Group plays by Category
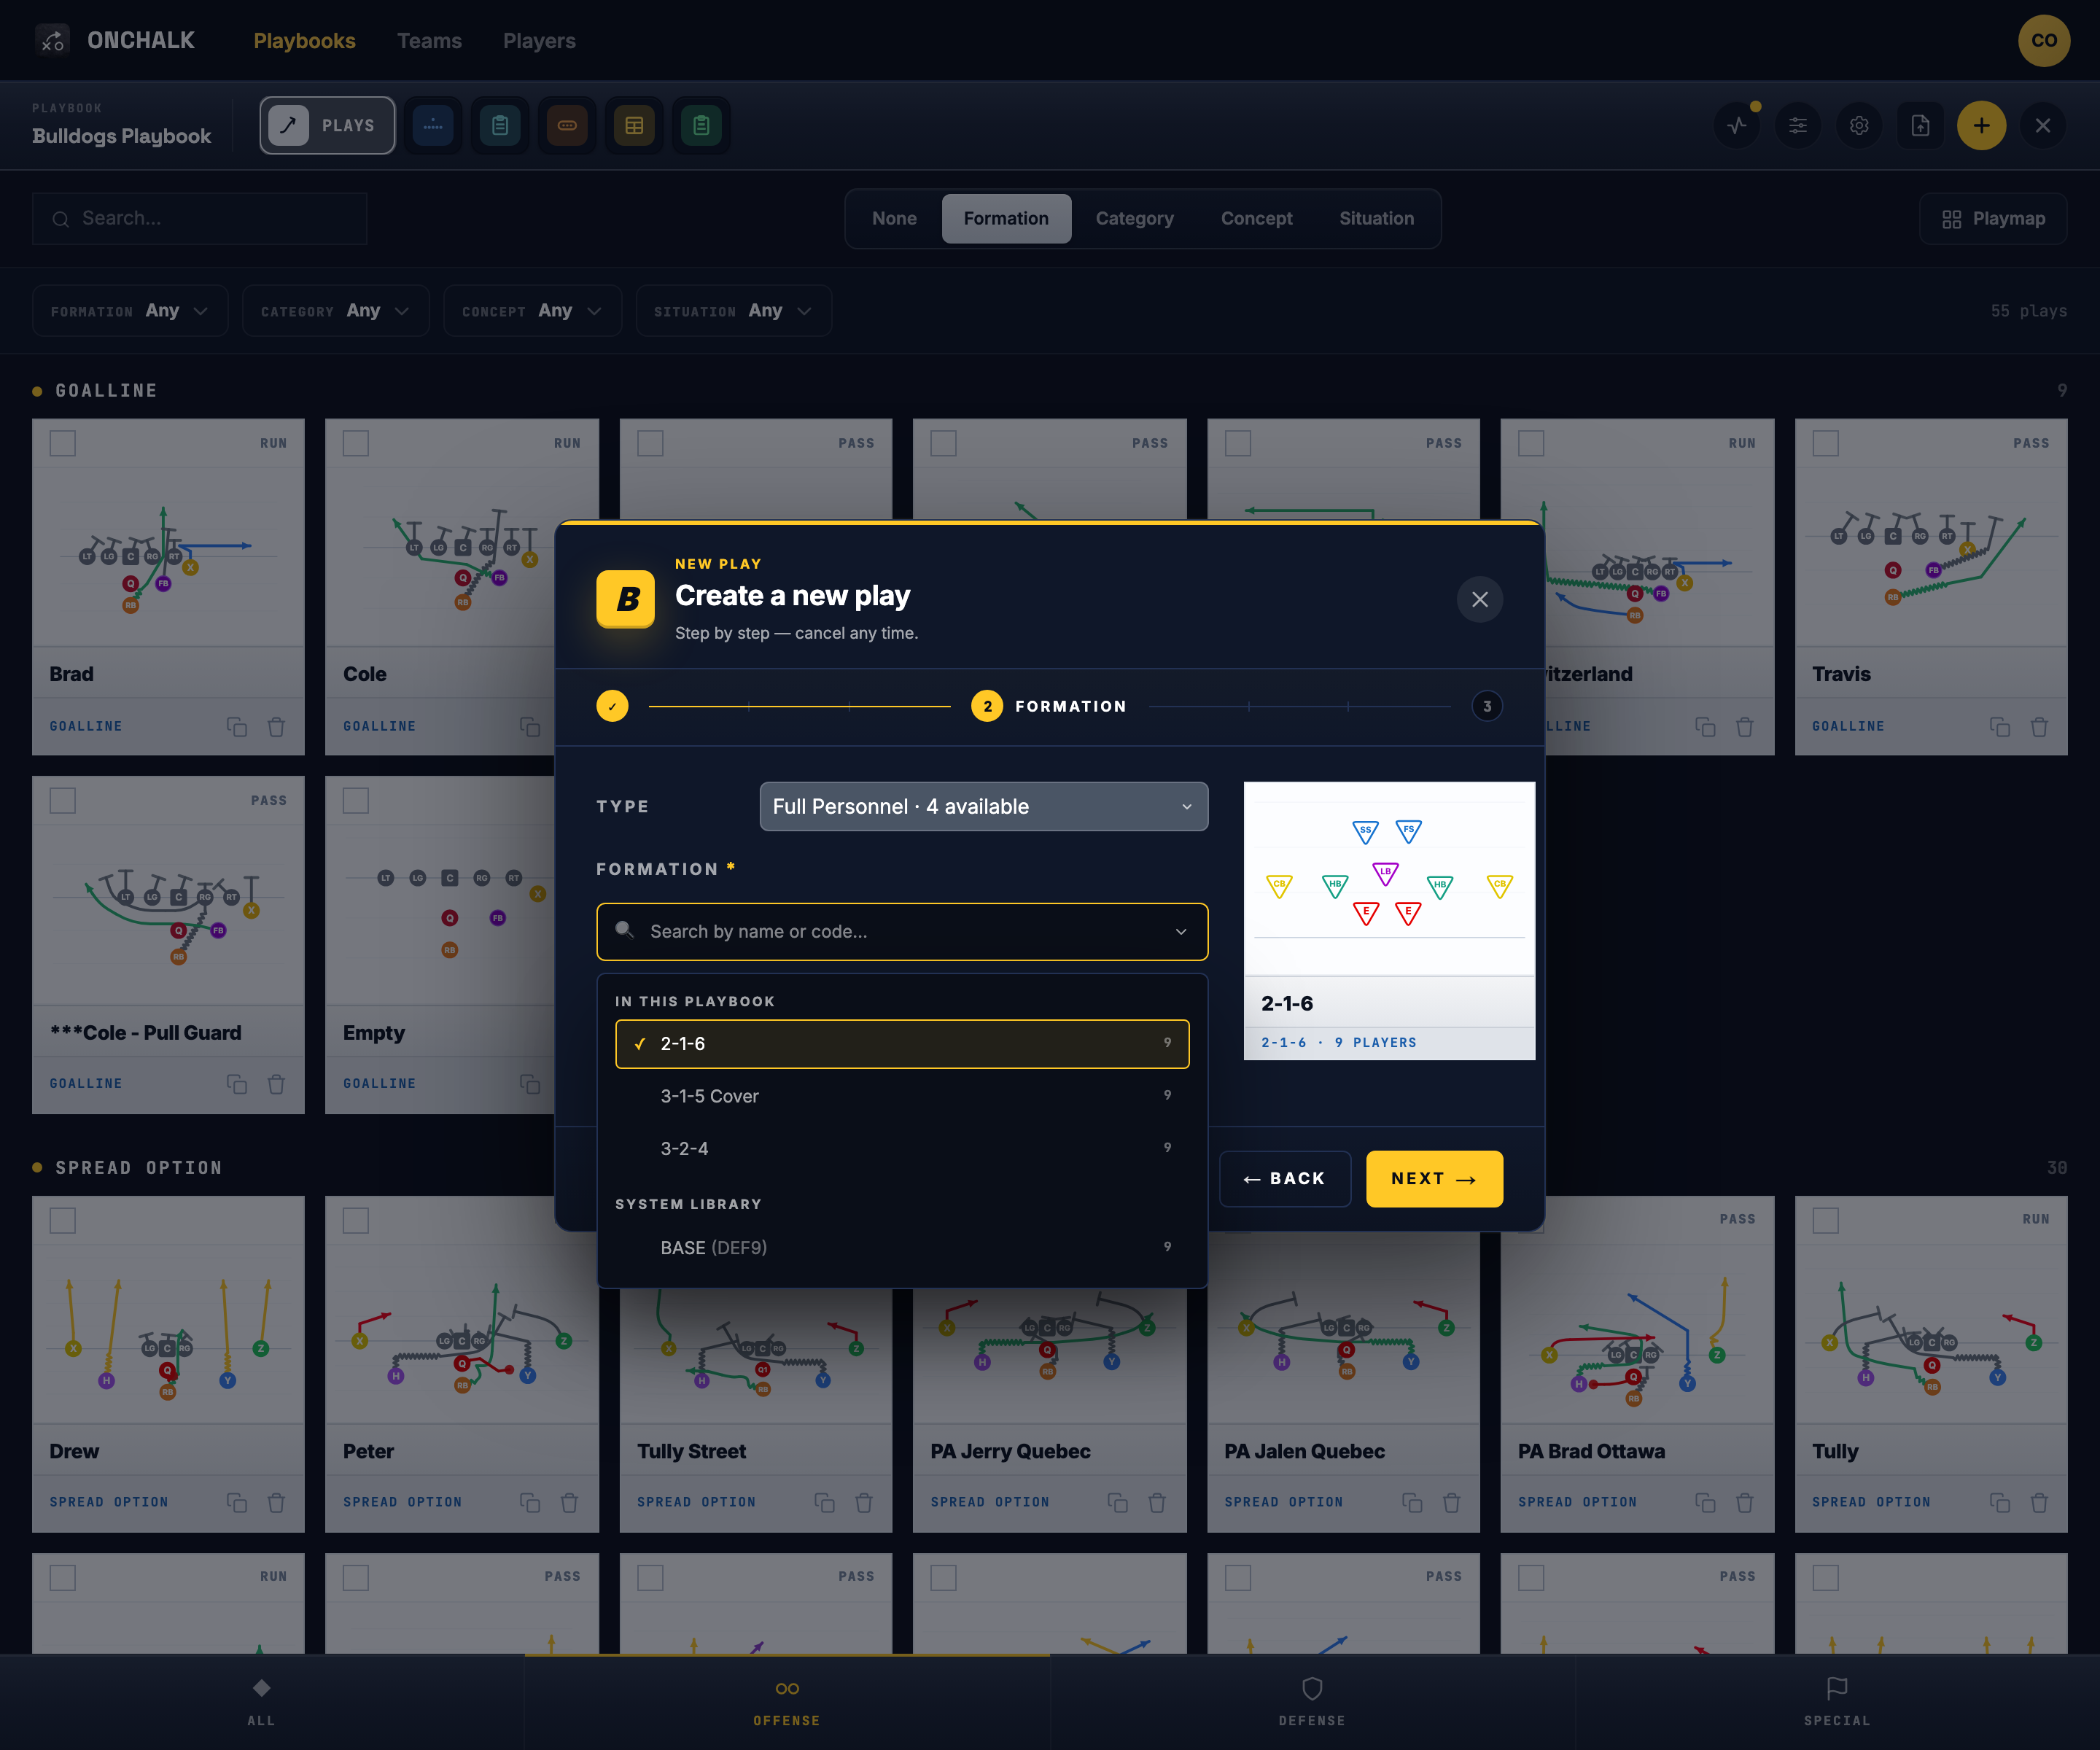The width and height of the screenshot is (2100, 1750). (x=1134, y=218)
